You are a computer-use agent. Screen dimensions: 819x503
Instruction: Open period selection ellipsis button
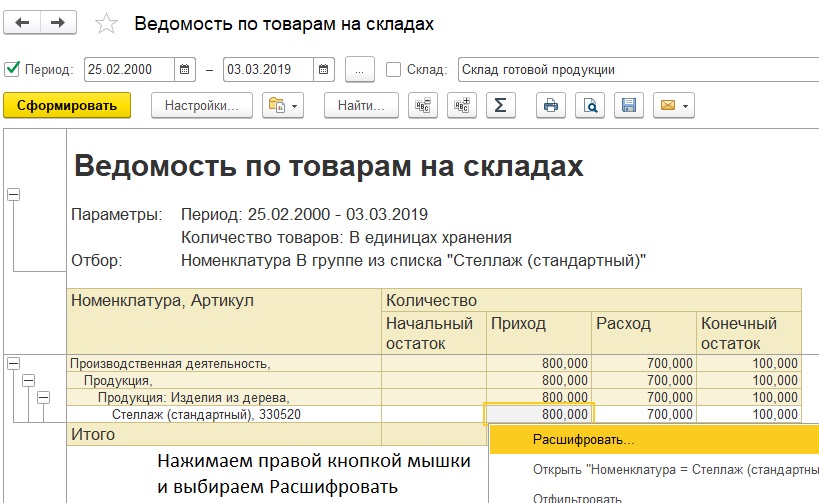click(x=359, y=69)
